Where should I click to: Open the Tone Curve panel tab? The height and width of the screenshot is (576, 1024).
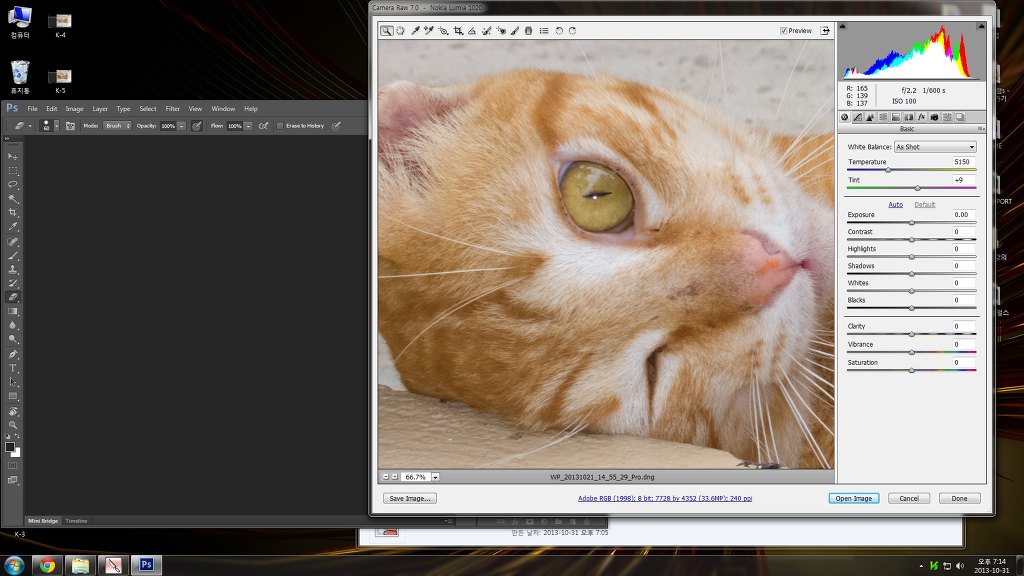(x=857, y=117)
